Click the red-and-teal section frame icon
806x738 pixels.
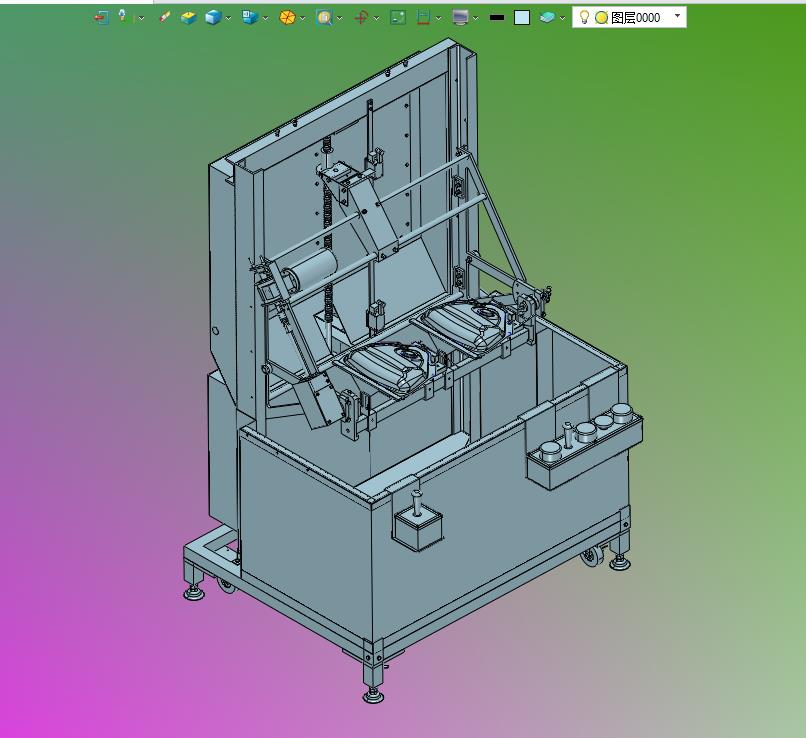coord(423,18)
